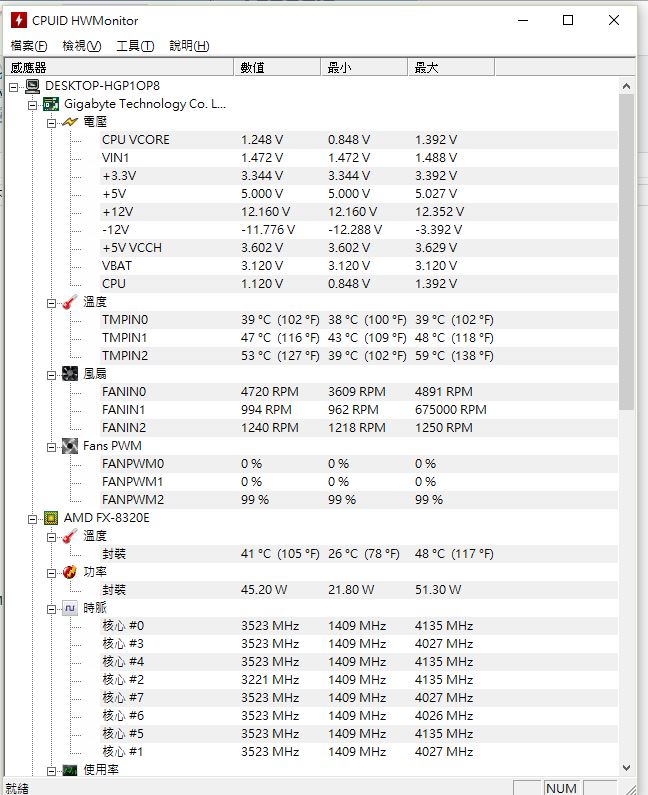Image resolution: width=648 pixels, height=795 pixels.
Task: Collapse the AMD 功率 power section
Action: tap(51, 573)
